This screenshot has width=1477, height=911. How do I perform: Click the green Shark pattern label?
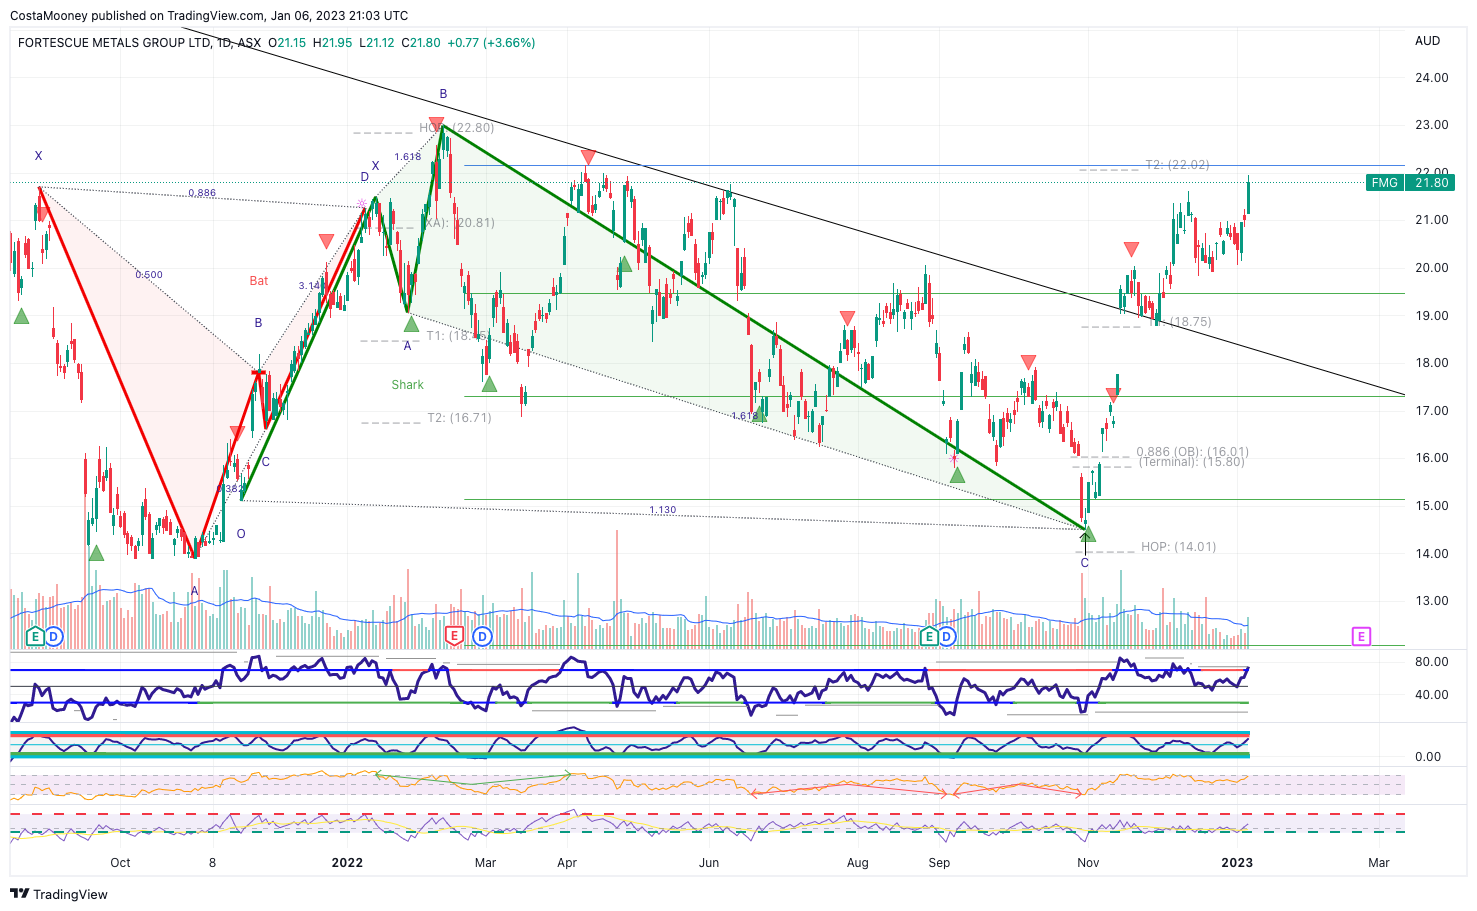[x=408, y=385]
